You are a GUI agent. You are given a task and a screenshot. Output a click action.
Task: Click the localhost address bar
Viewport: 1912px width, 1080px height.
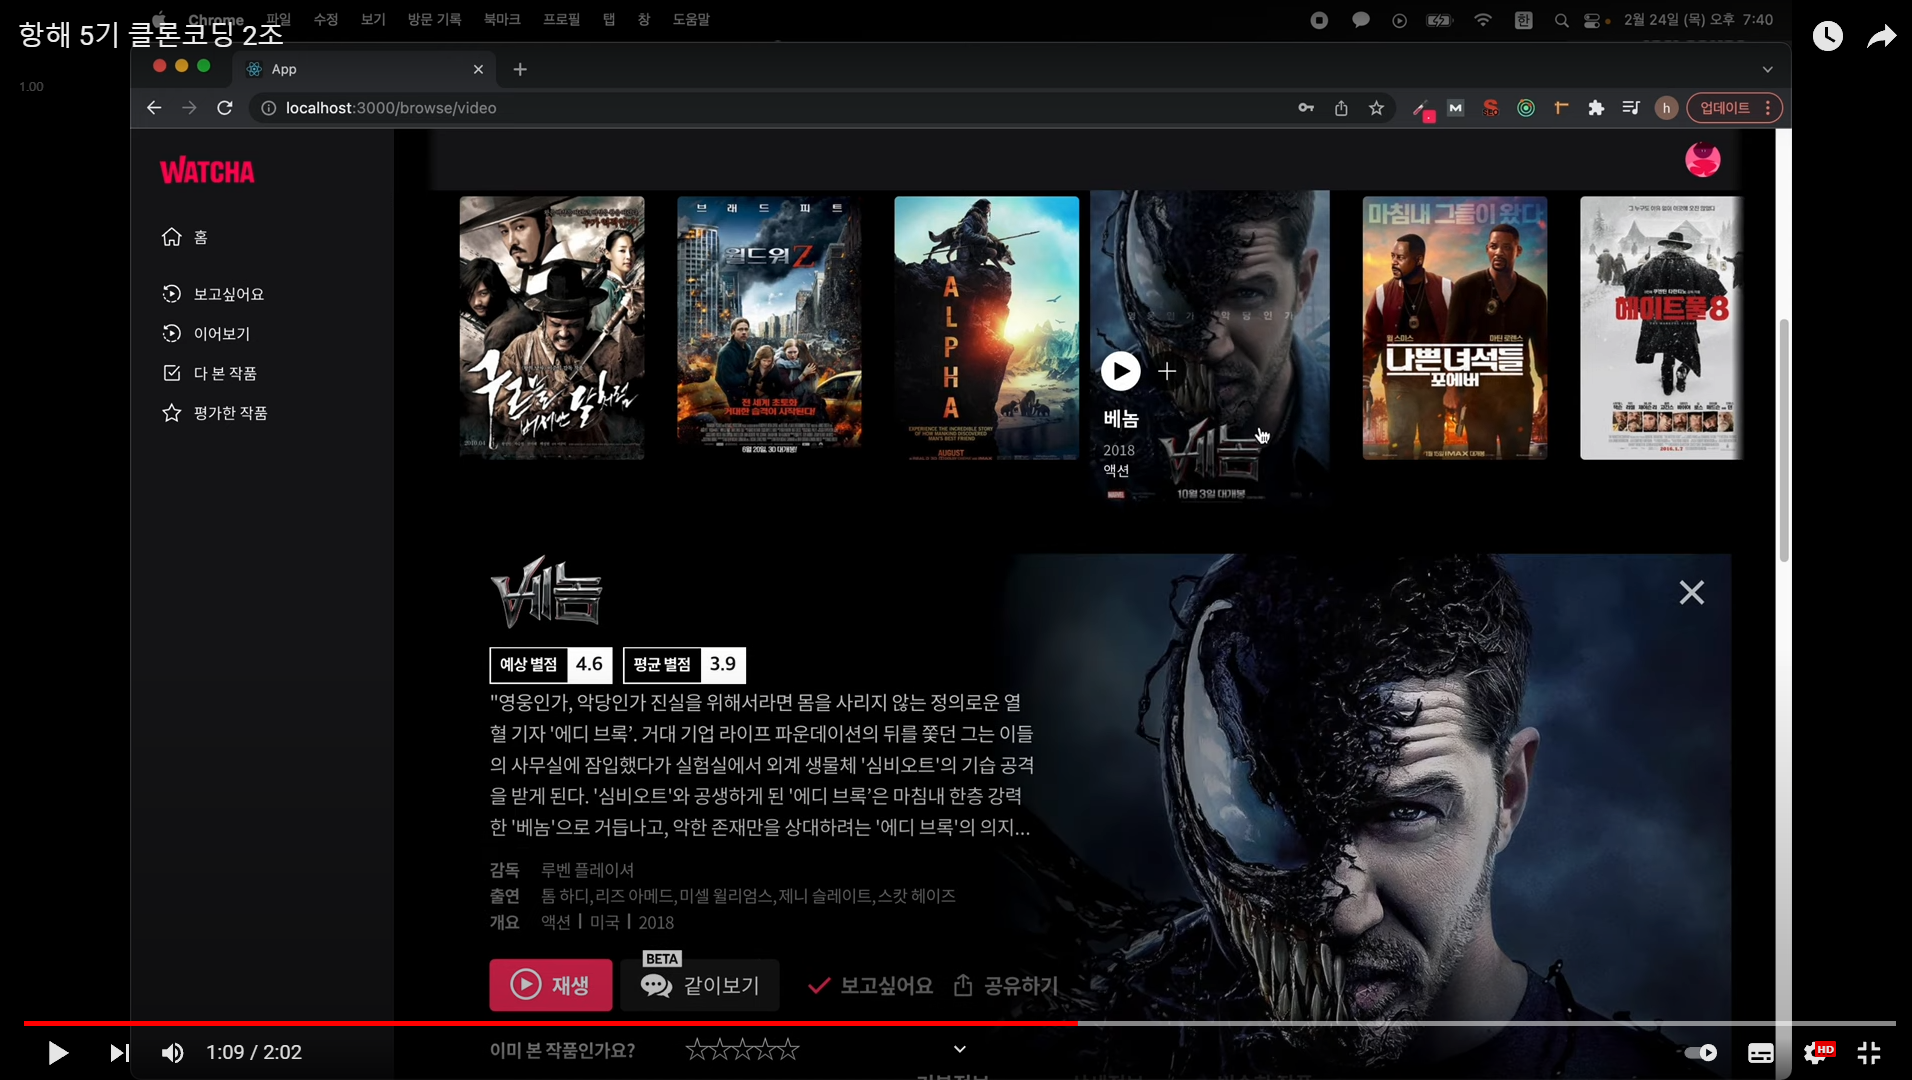click(770, 108)
